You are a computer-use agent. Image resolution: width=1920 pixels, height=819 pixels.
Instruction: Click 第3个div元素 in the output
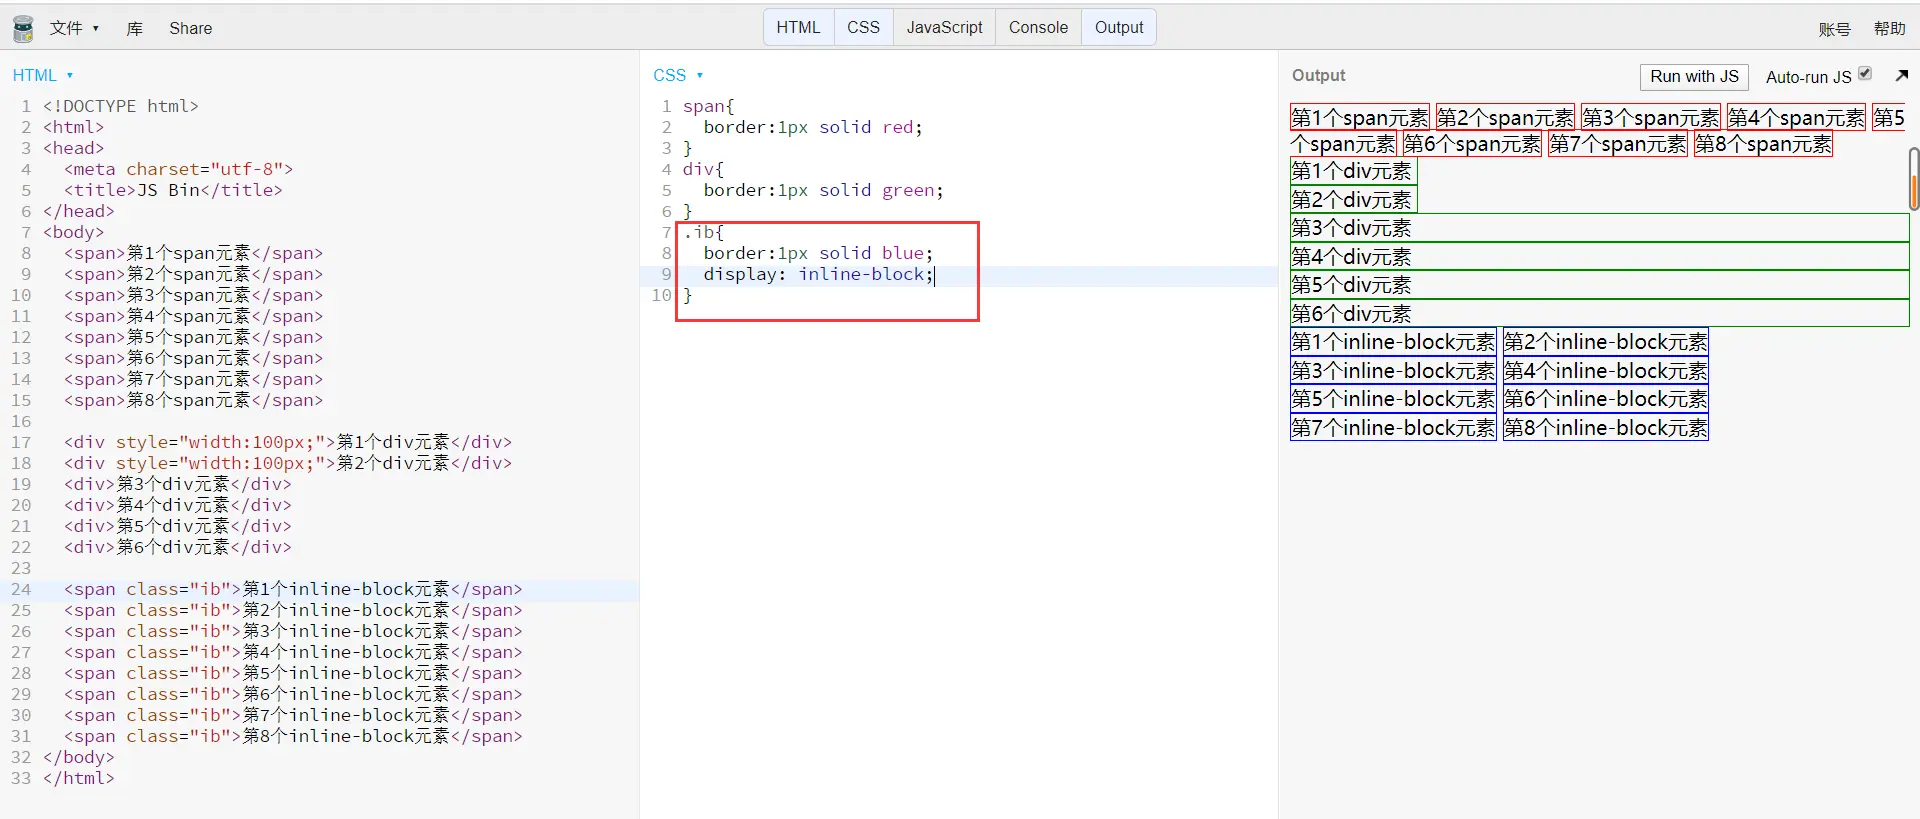click(1600, 228)
